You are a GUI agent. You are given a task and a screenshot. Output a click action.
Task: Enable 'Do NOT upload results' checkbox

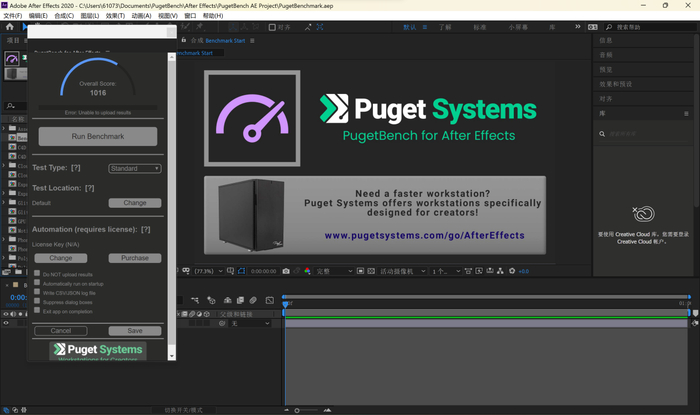pyautogui.click(x=38, y=273)
